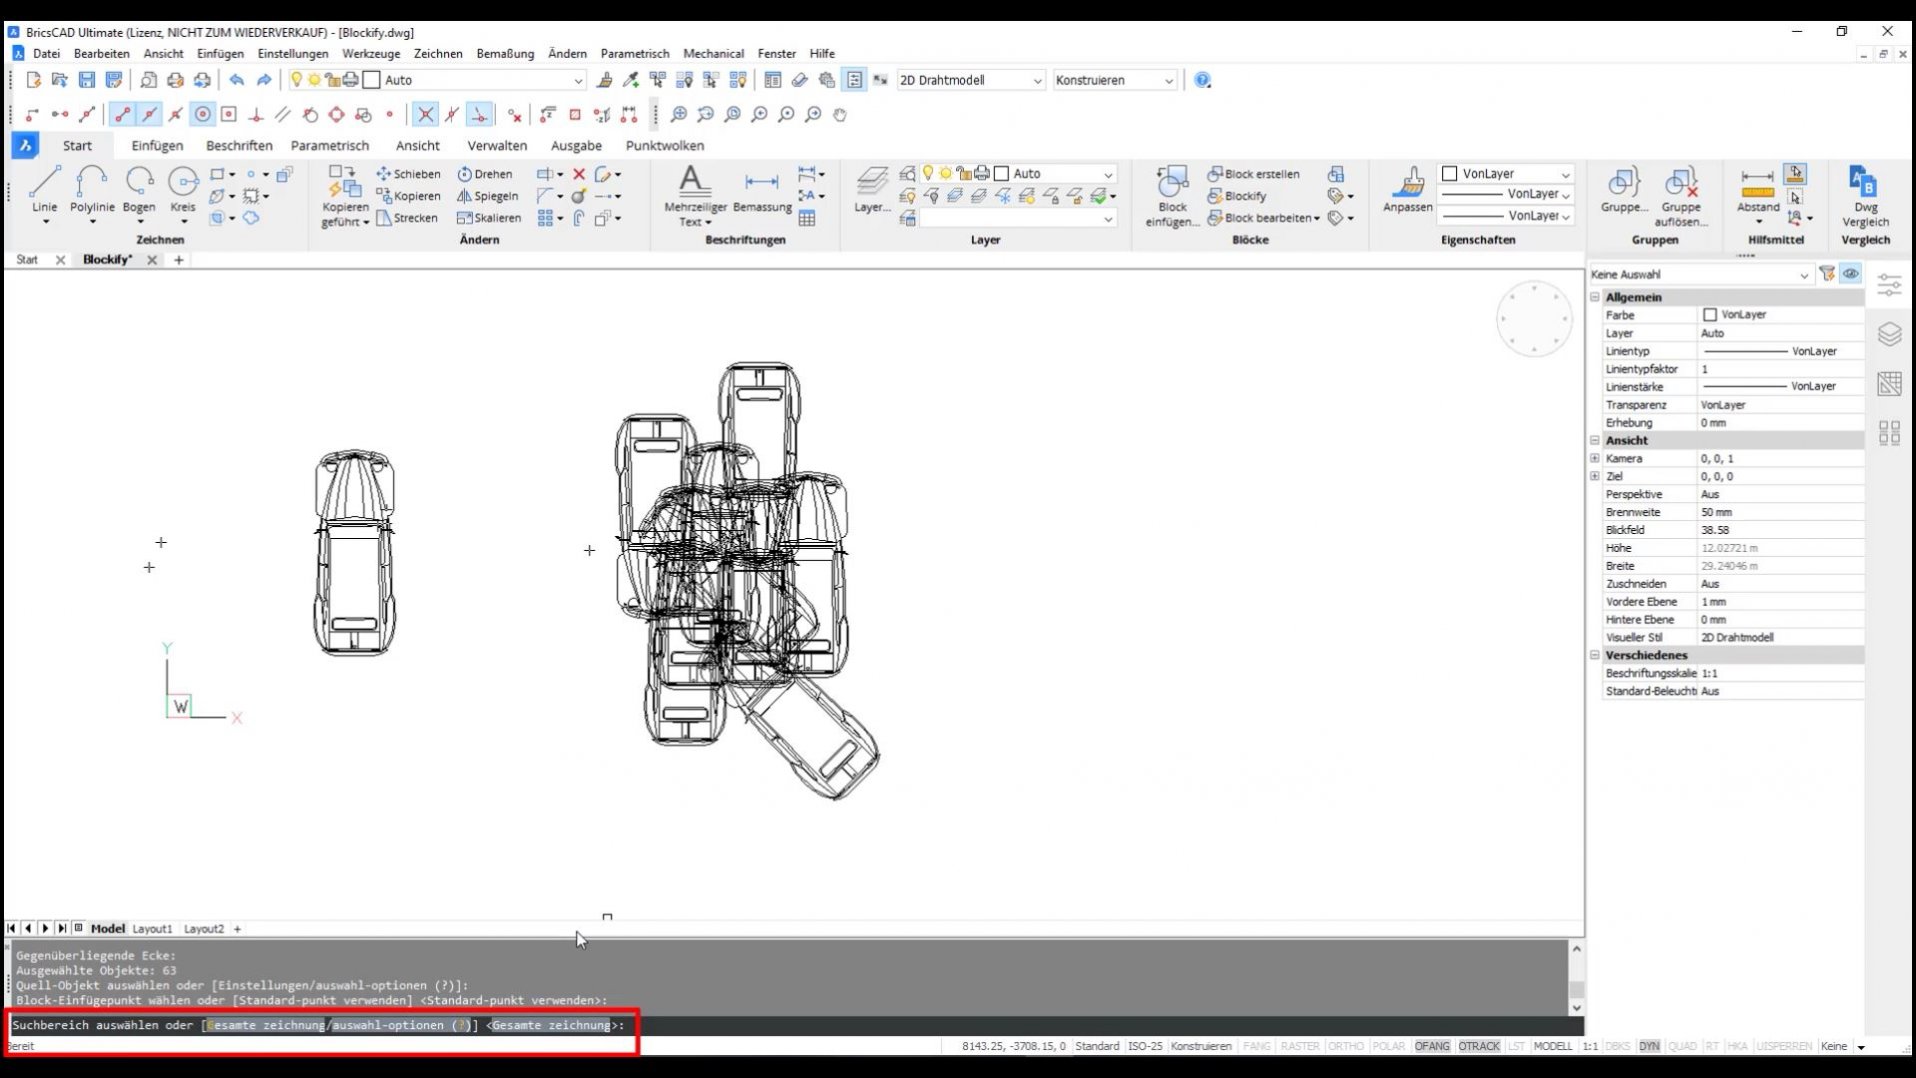The width and height of the screenshot is (1916, 1078).
Task: Click the save diskette icon
Action: 87,80
